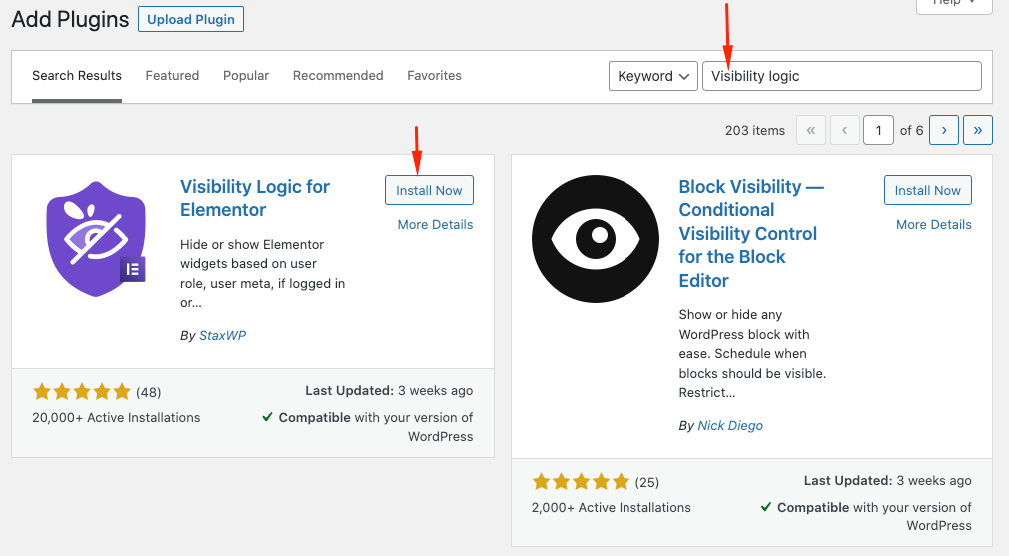
Task: Click the Block Visibility eye logo
Action: pos(595,239)
